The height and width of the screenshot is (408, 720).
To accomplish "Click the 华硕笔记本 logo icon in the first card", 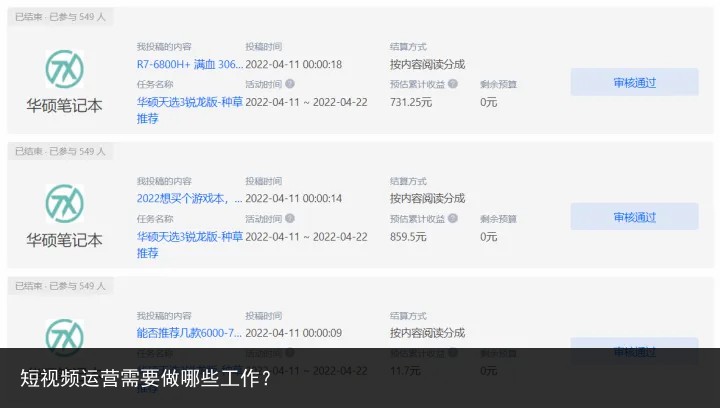I will click(x=65, y=69).
